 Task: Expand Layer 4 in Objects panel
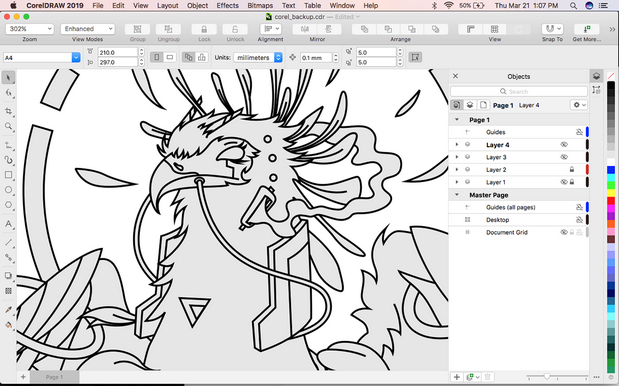point(457,145)
